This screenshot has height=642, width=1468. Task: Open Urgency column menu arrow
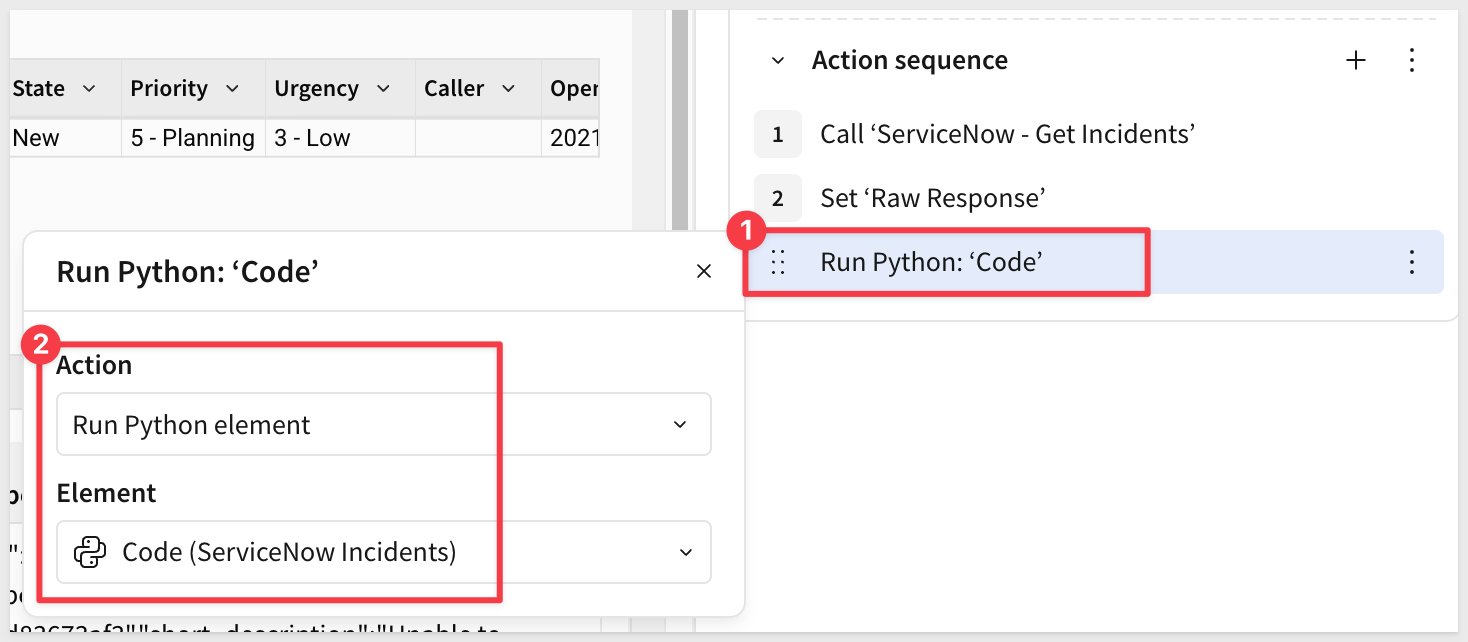coord(383,89)
